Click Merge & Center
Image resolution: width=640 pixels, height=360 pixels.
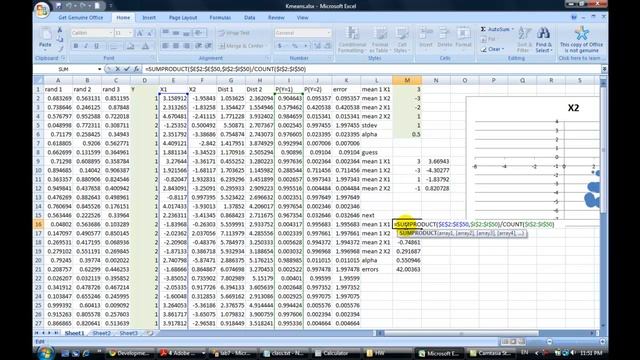(242, 46)
